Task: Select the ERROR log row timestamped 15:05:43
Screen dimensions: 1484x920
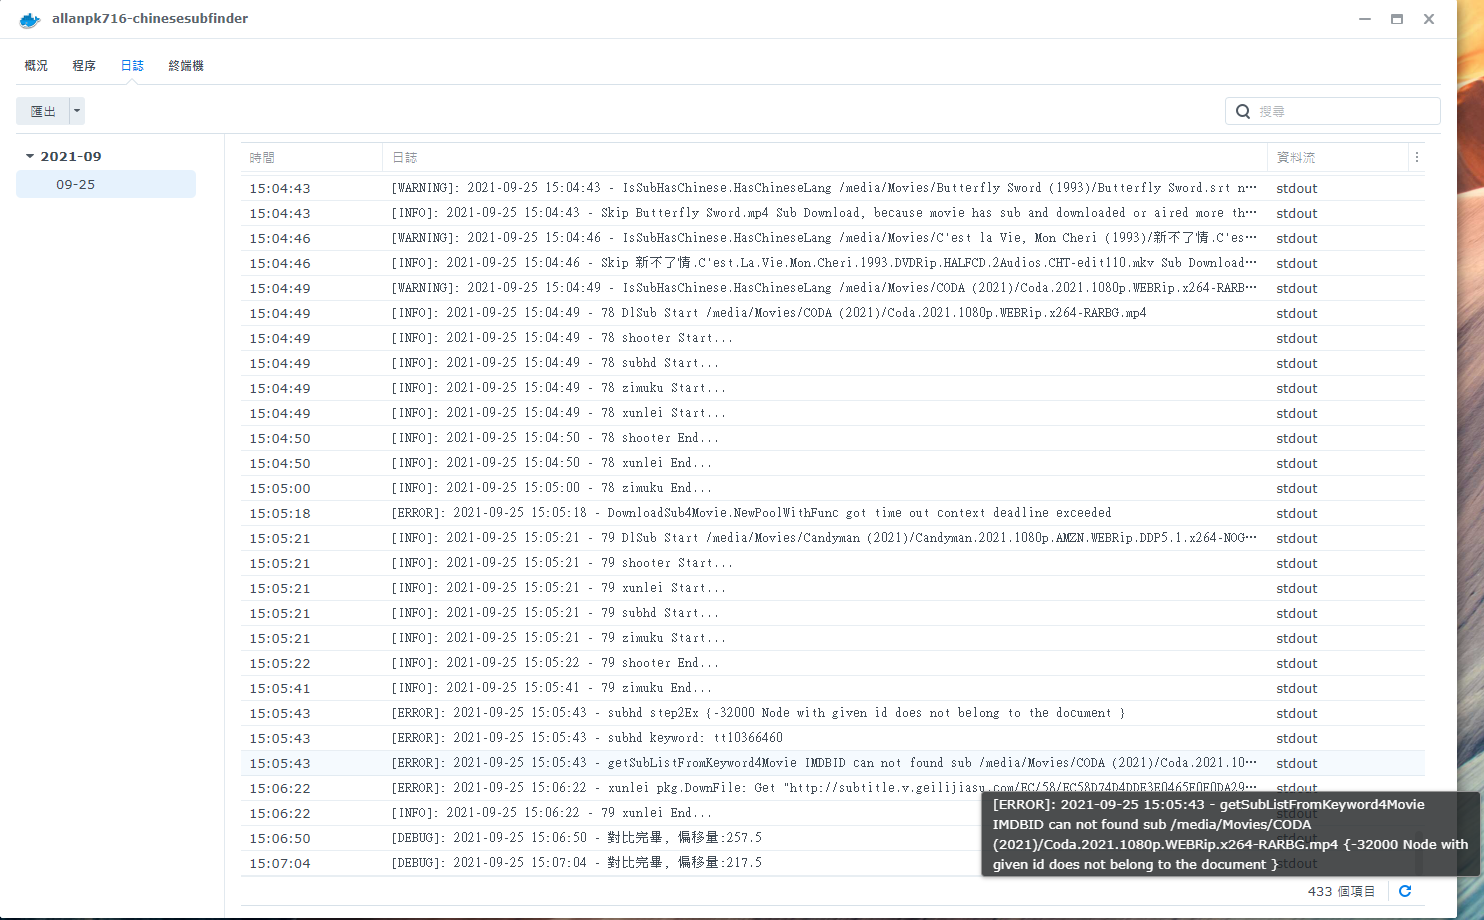Action: (x=700, y=763)
